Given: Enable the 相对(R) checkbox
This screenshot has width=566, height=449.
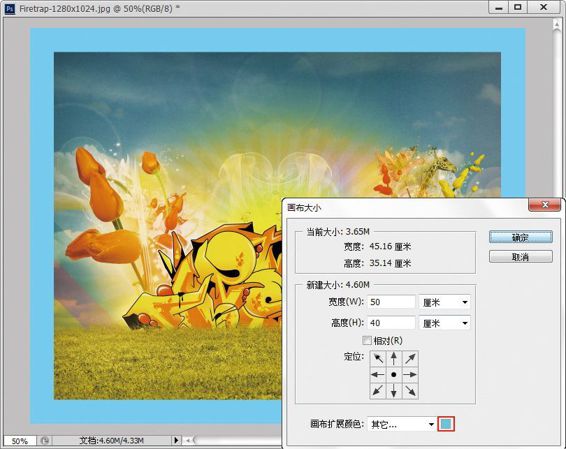Looking at the screenshot, I should click(367, 340).
